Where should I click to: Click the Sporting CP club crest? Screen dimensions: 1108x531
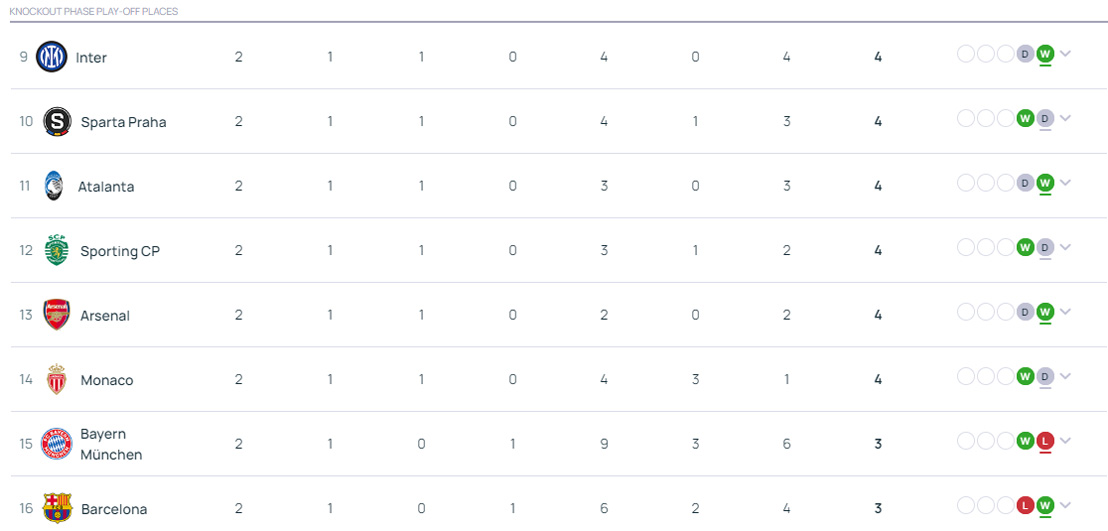[56, 251]
